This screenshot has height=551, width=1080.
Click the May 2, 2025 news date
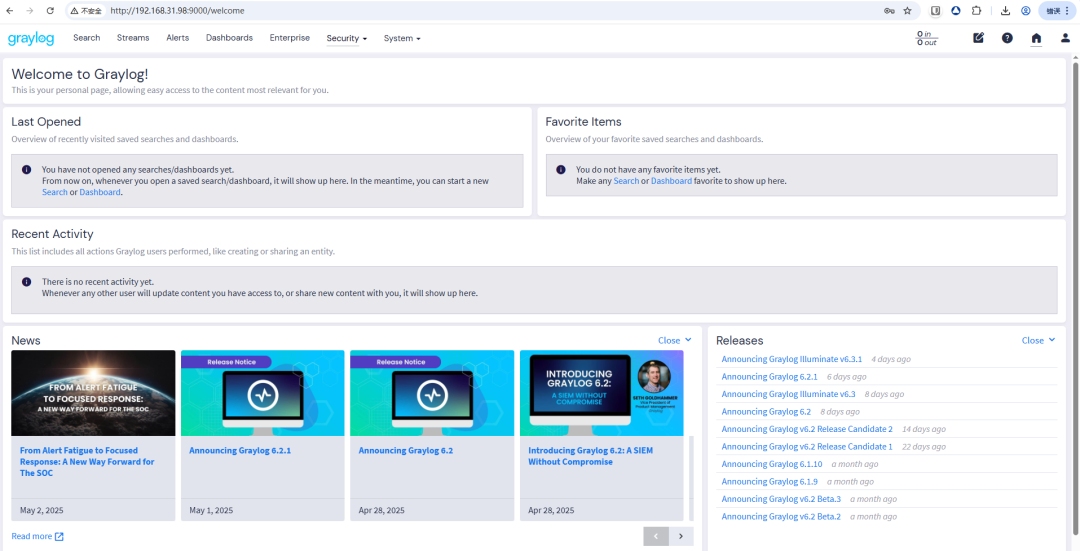[43, 511]
